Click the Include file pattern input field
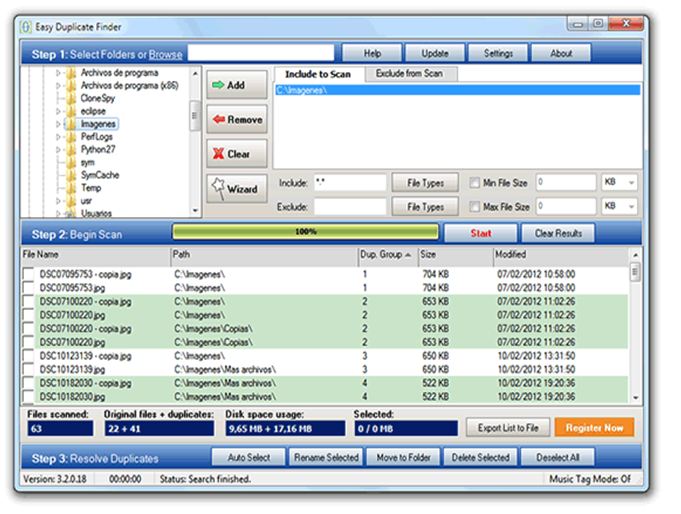Screen dimensions: 681x514 (349, 183)
